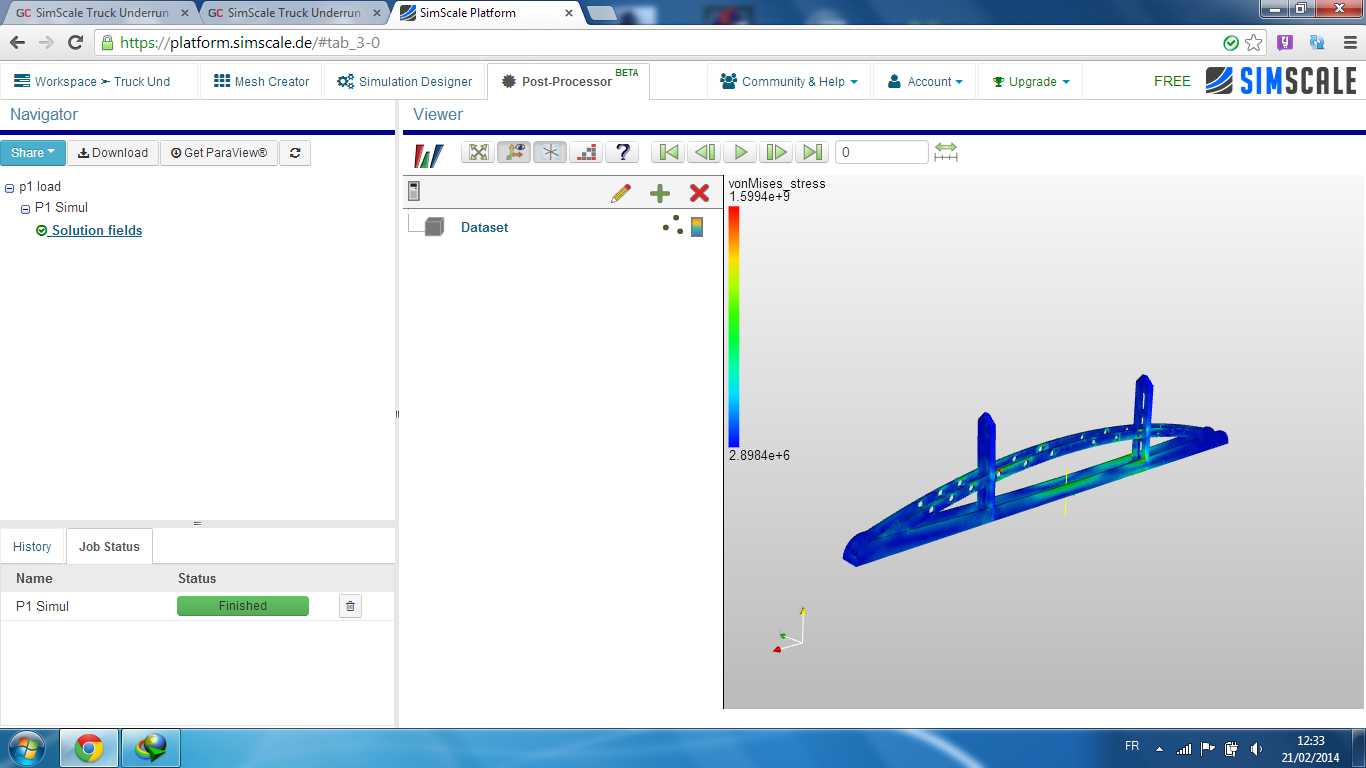The width and height of the screenshot is (1366, 768).
Task: Open the Mesh Creator tab
Action: point(262,82)
